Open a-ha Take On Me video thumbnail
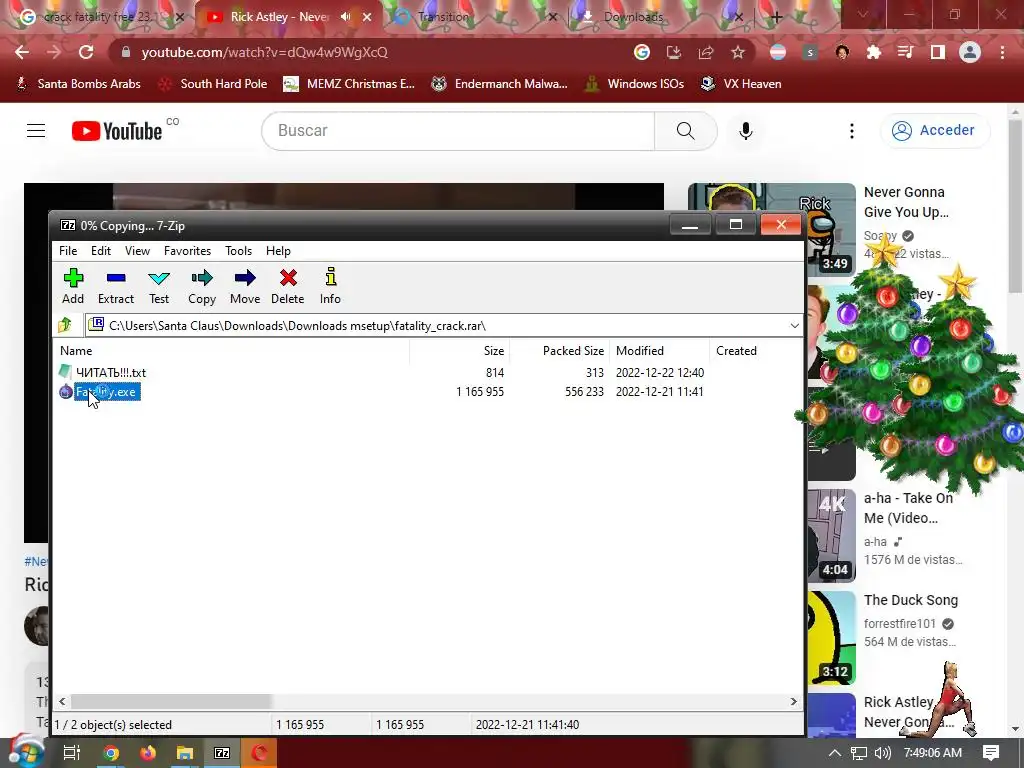This screenshot has height=768, width=1024. (831, 536)
